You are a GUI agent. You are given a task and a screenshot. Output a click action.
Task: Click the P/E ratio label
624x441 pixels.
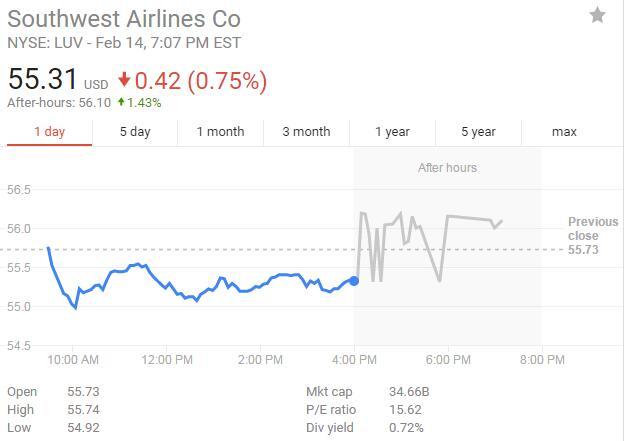[x=332, y=409]
